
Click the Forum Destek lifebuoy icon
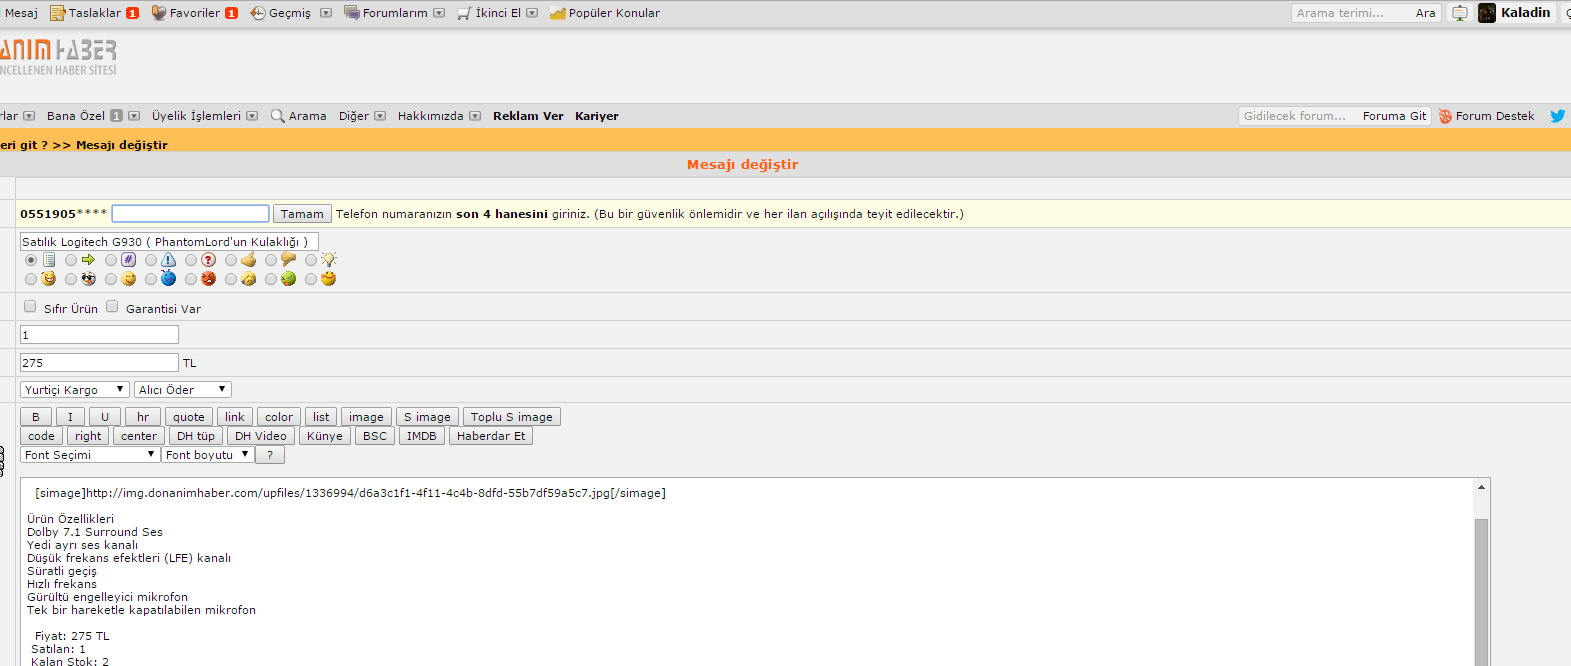(x=1445, y=116)
